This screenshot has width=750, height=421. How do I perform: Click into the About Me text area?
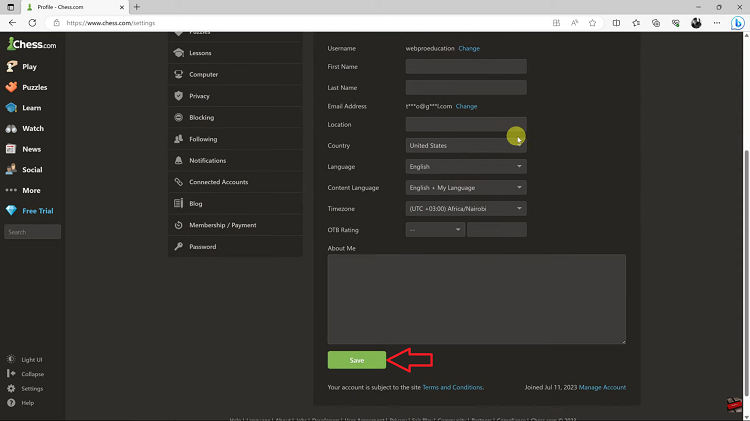click(x=476, y=299)
